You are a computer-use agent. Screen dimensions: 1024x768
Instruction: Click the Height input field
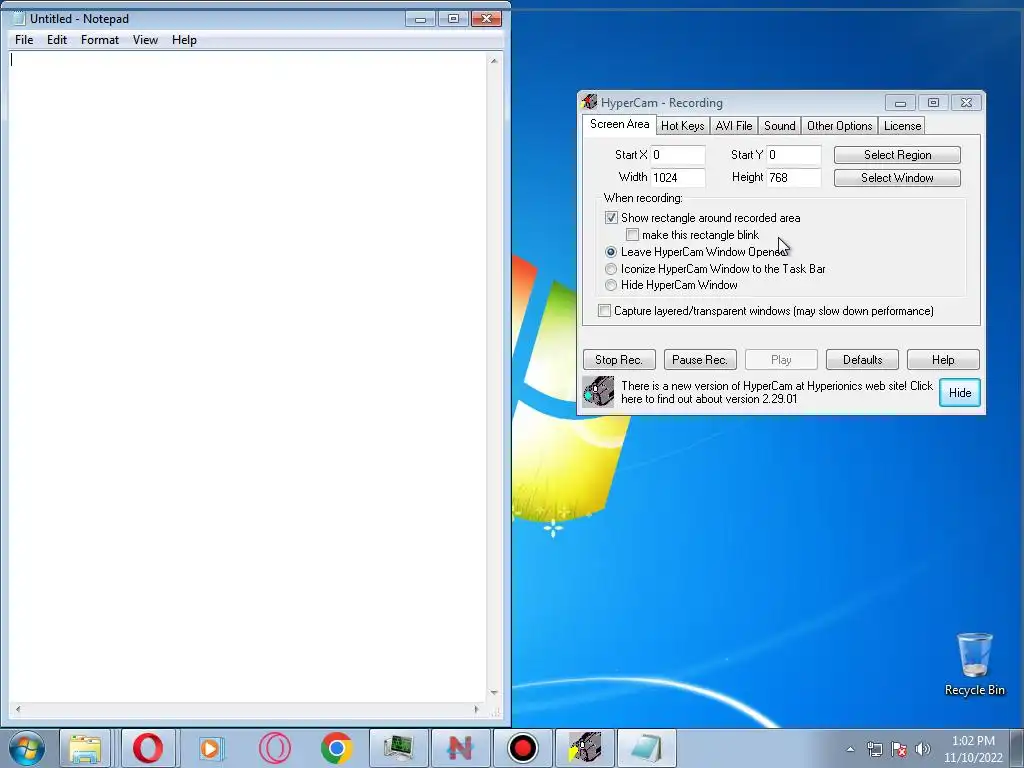click(x=793, y=178)
